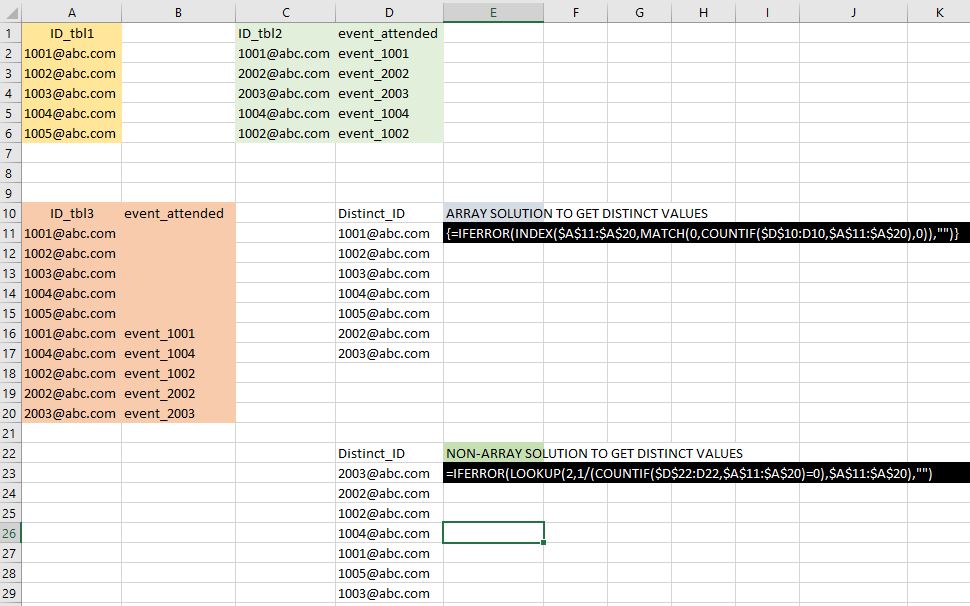Click Distinct_ID header in row 22
This screenshot has height=606, width=970.
(389, 453)
